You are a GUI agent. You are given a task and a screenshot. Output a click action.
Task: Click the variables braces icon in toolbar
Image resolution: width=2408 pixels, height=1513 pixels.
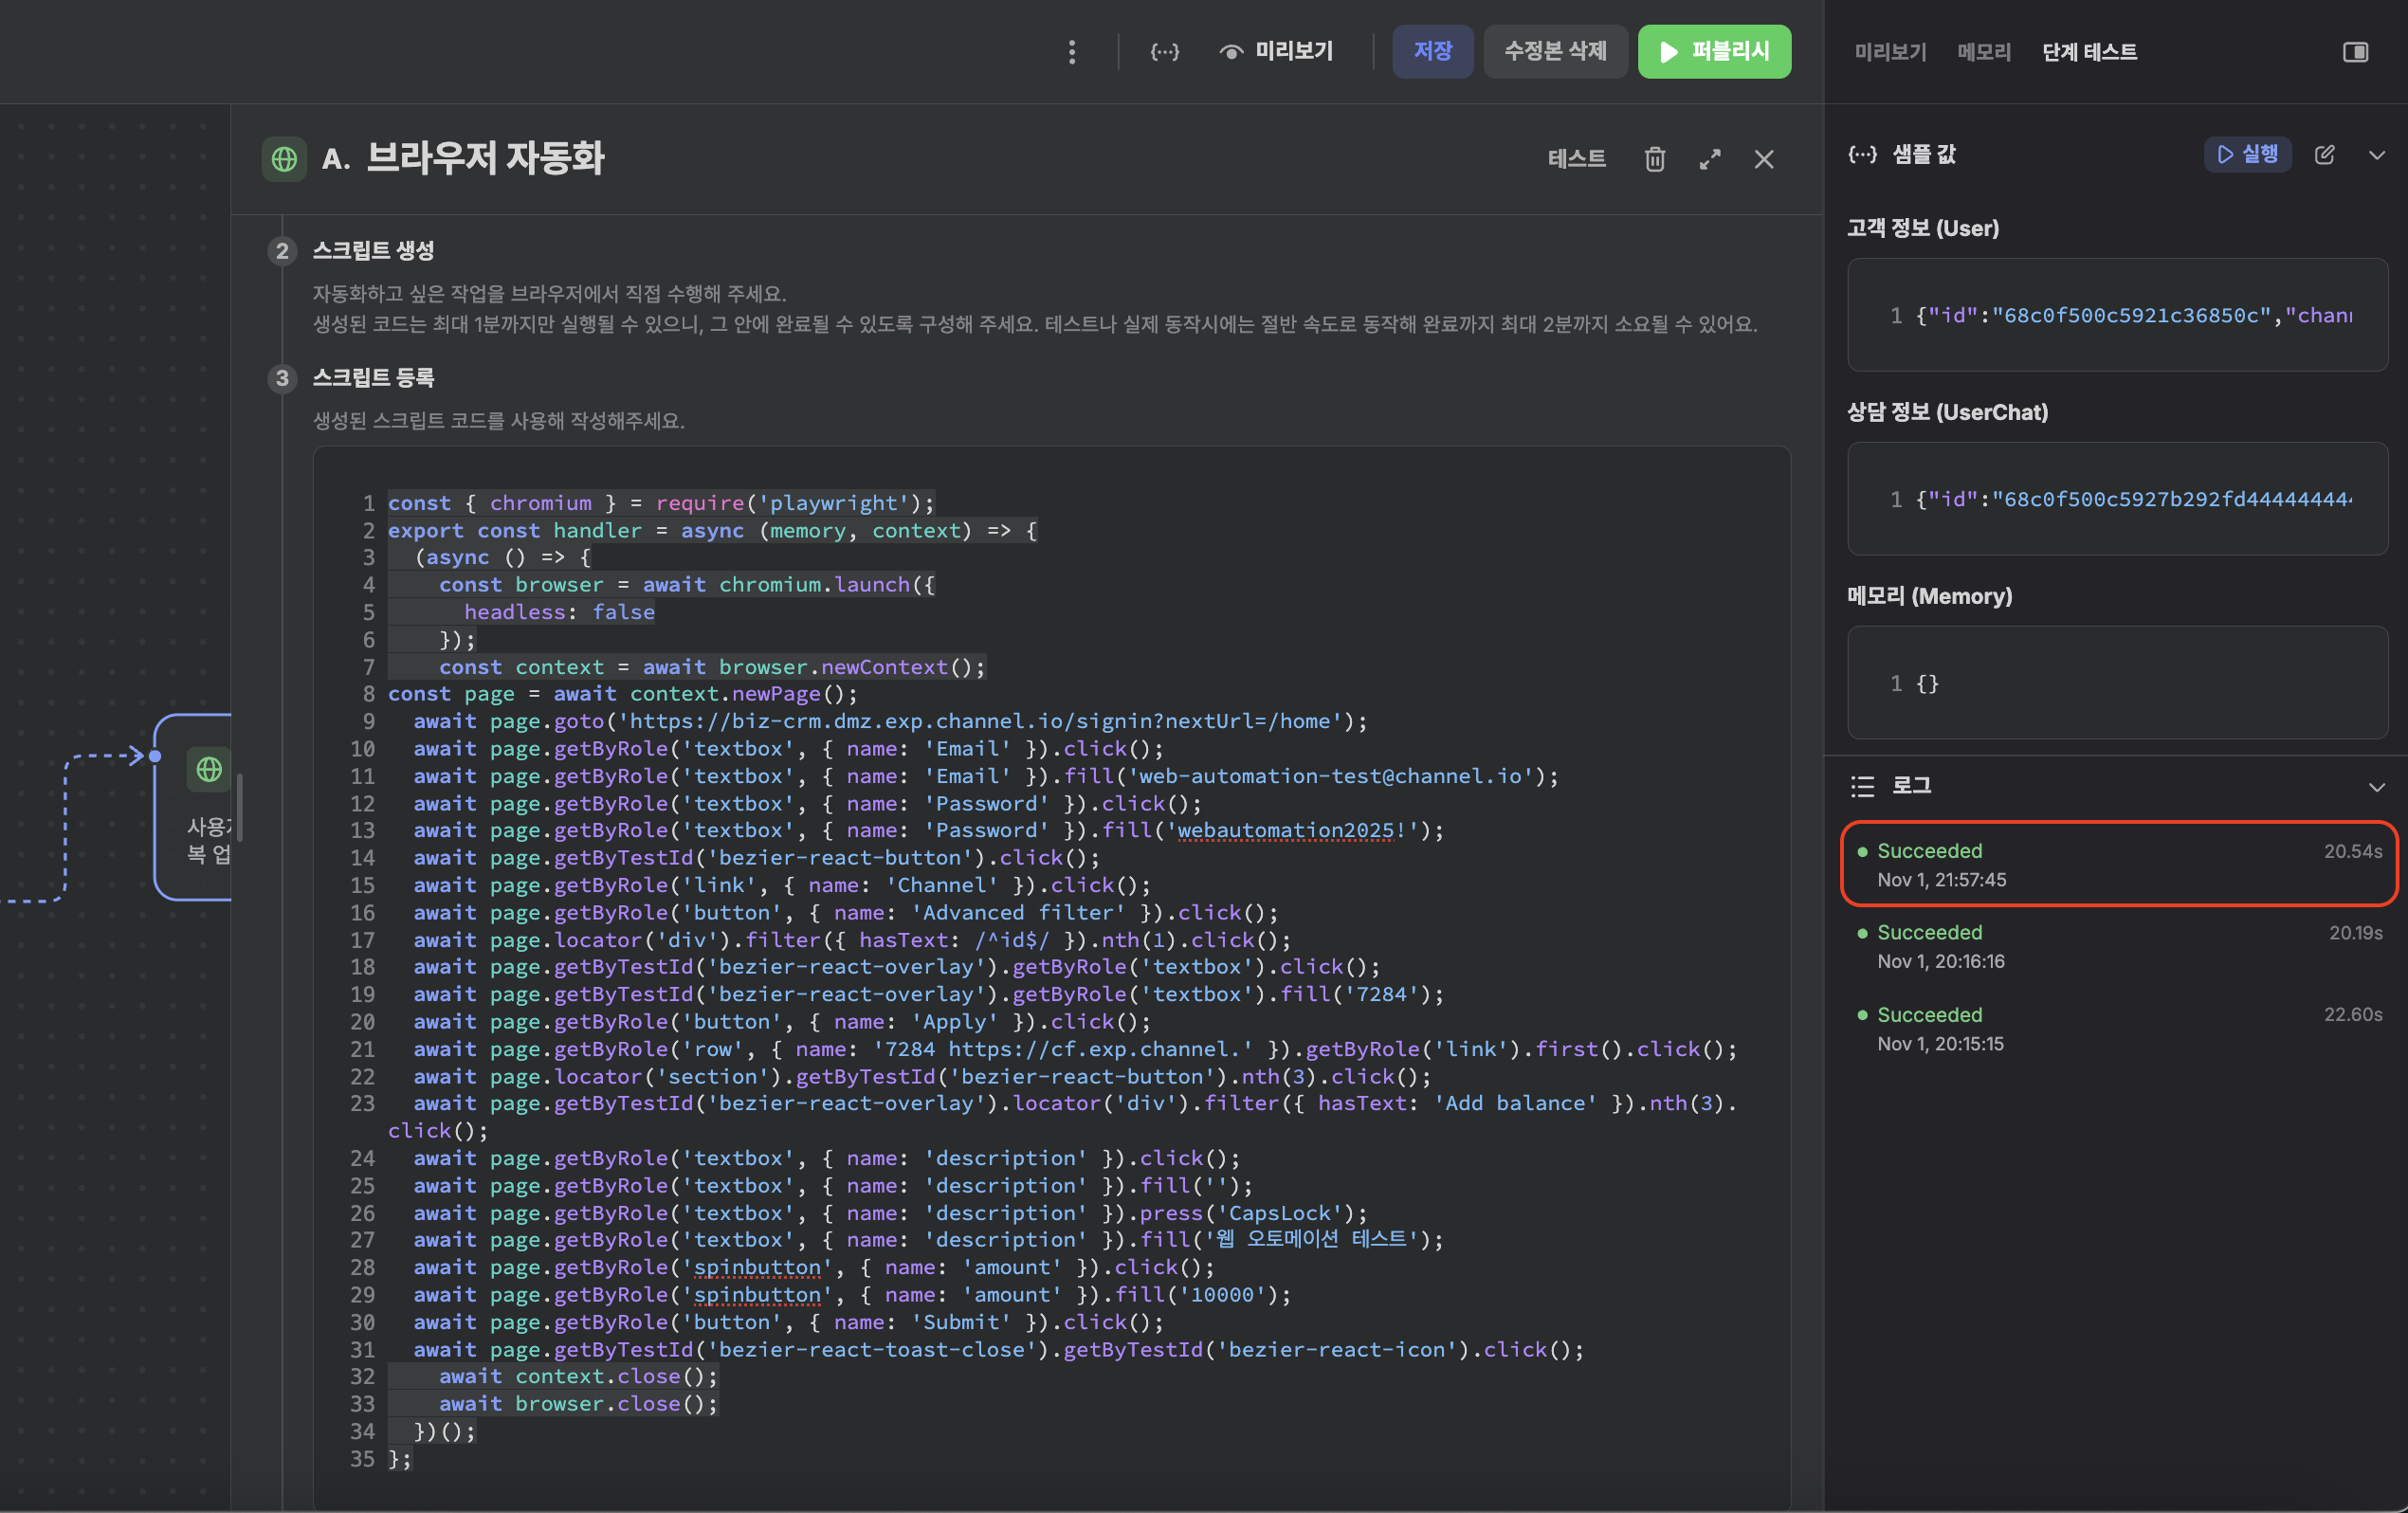tap(1164, 52)
